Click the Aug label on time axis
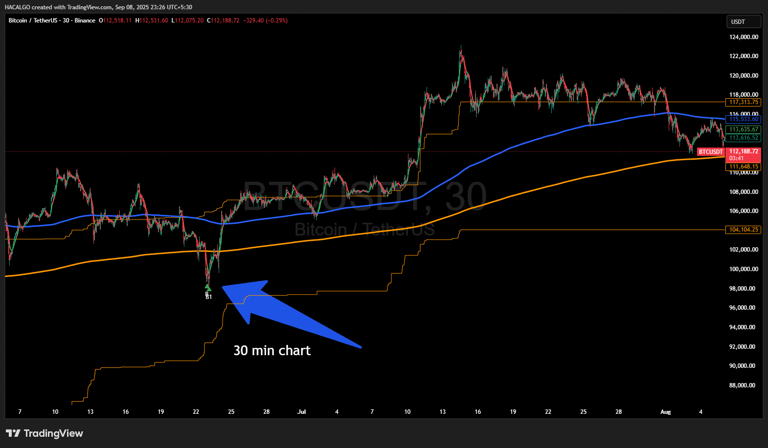768x448 pixels. click(665, 412)
